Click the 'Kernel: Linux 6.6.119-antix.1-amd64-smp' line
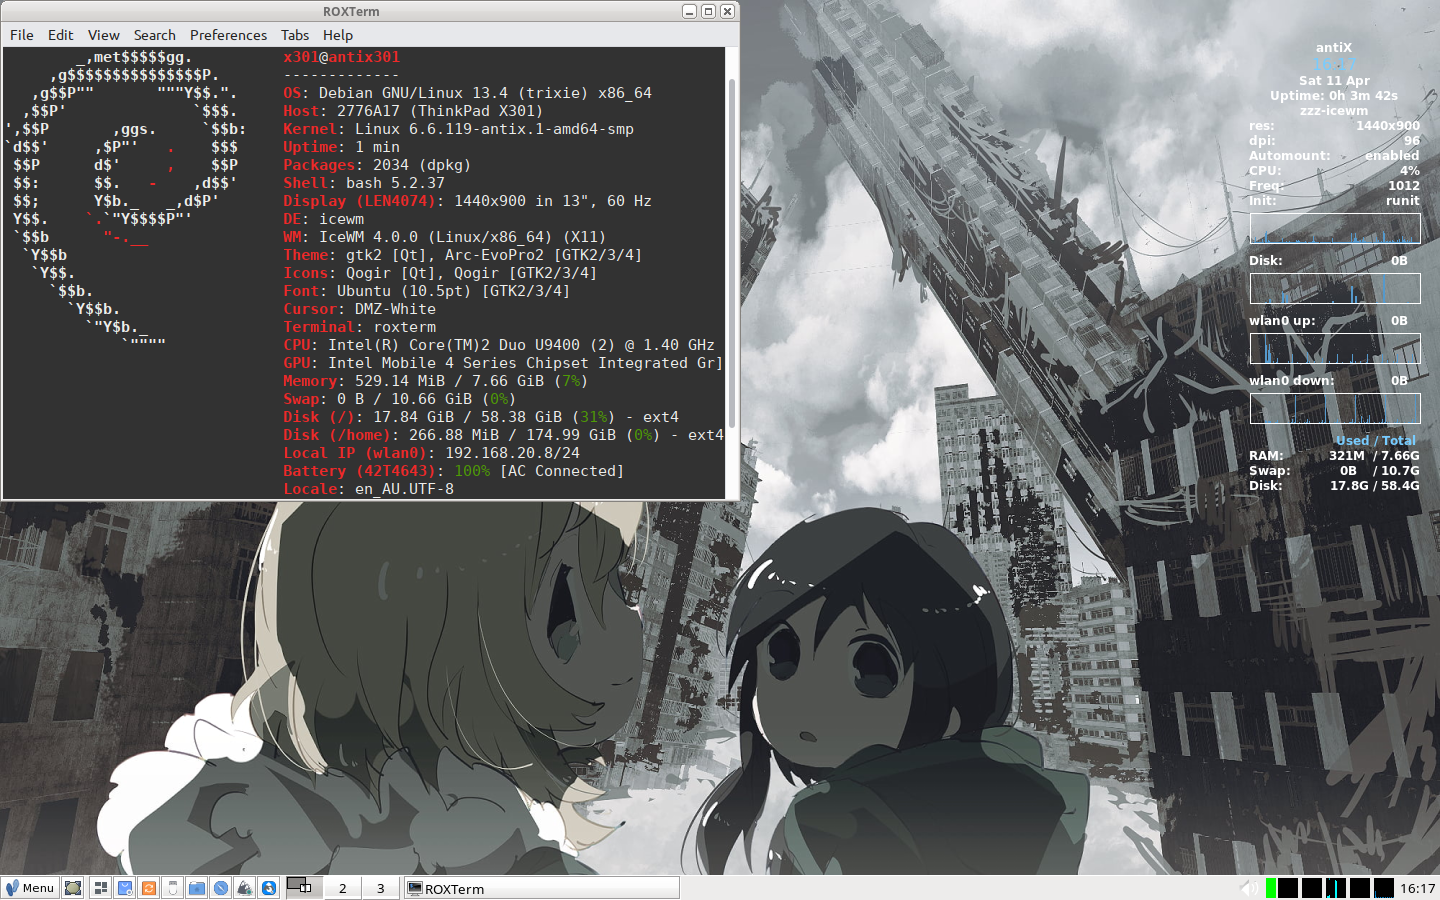 459,129
